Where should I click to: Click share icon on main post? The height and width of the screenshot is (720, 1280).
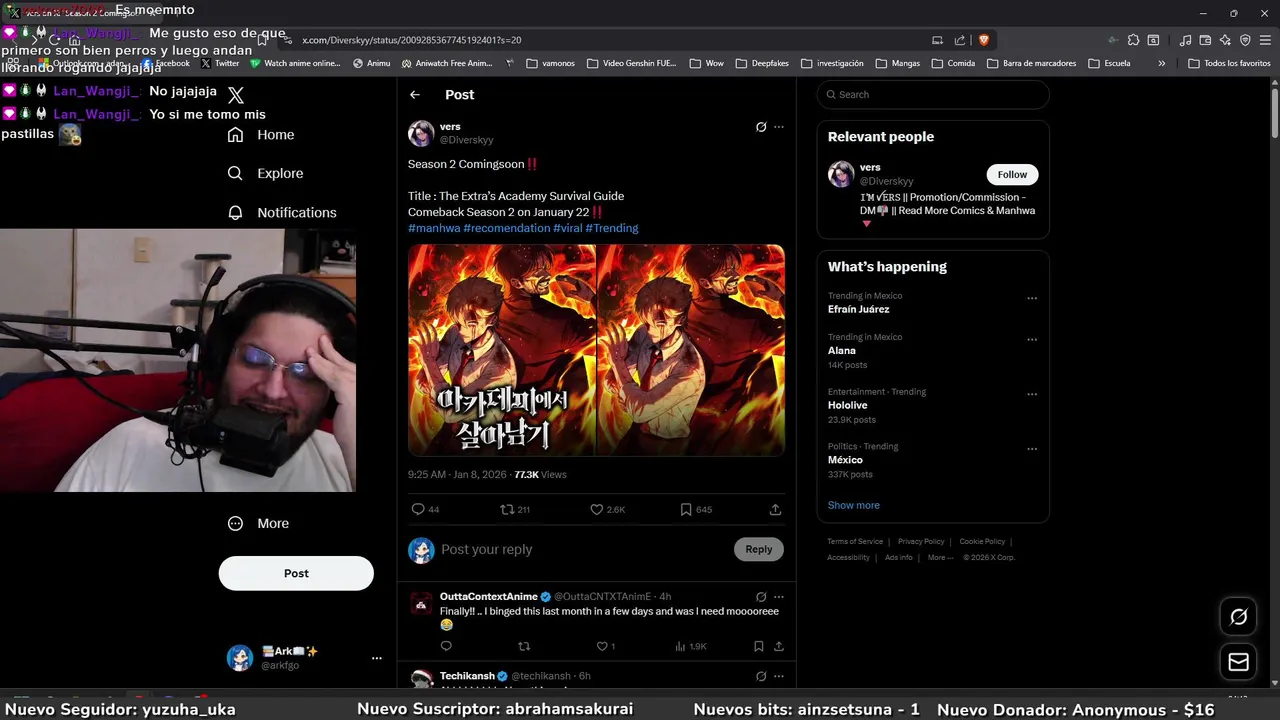pos(775,509)
